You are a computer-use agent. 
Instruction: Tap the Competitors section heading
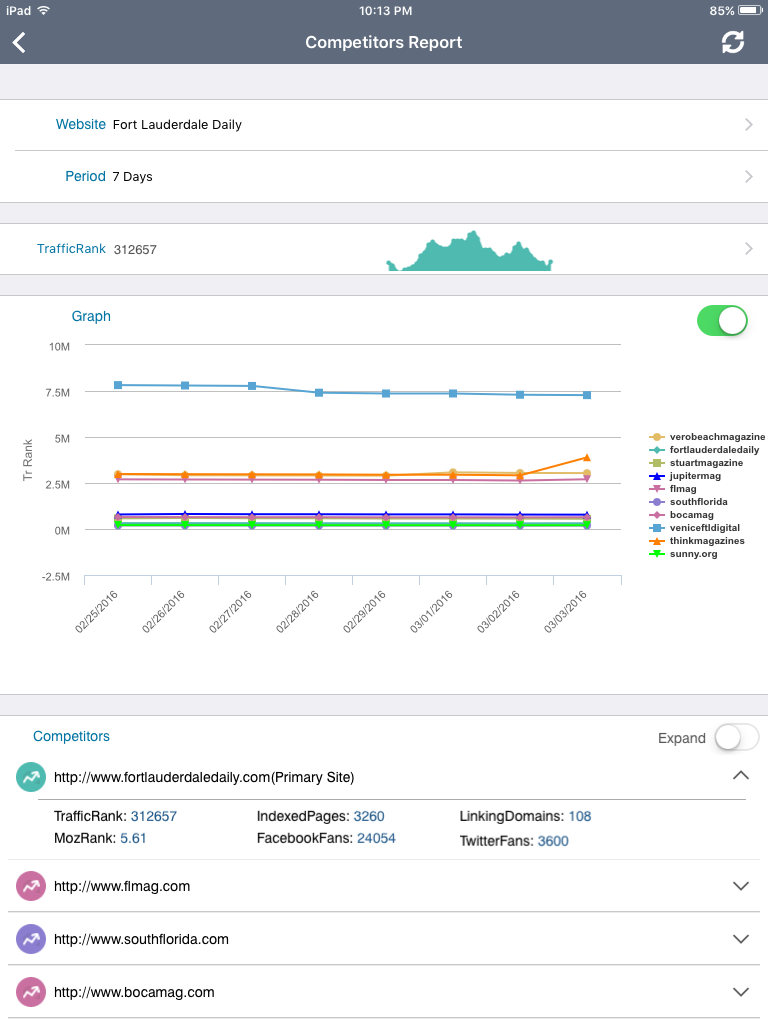[71, 737]
